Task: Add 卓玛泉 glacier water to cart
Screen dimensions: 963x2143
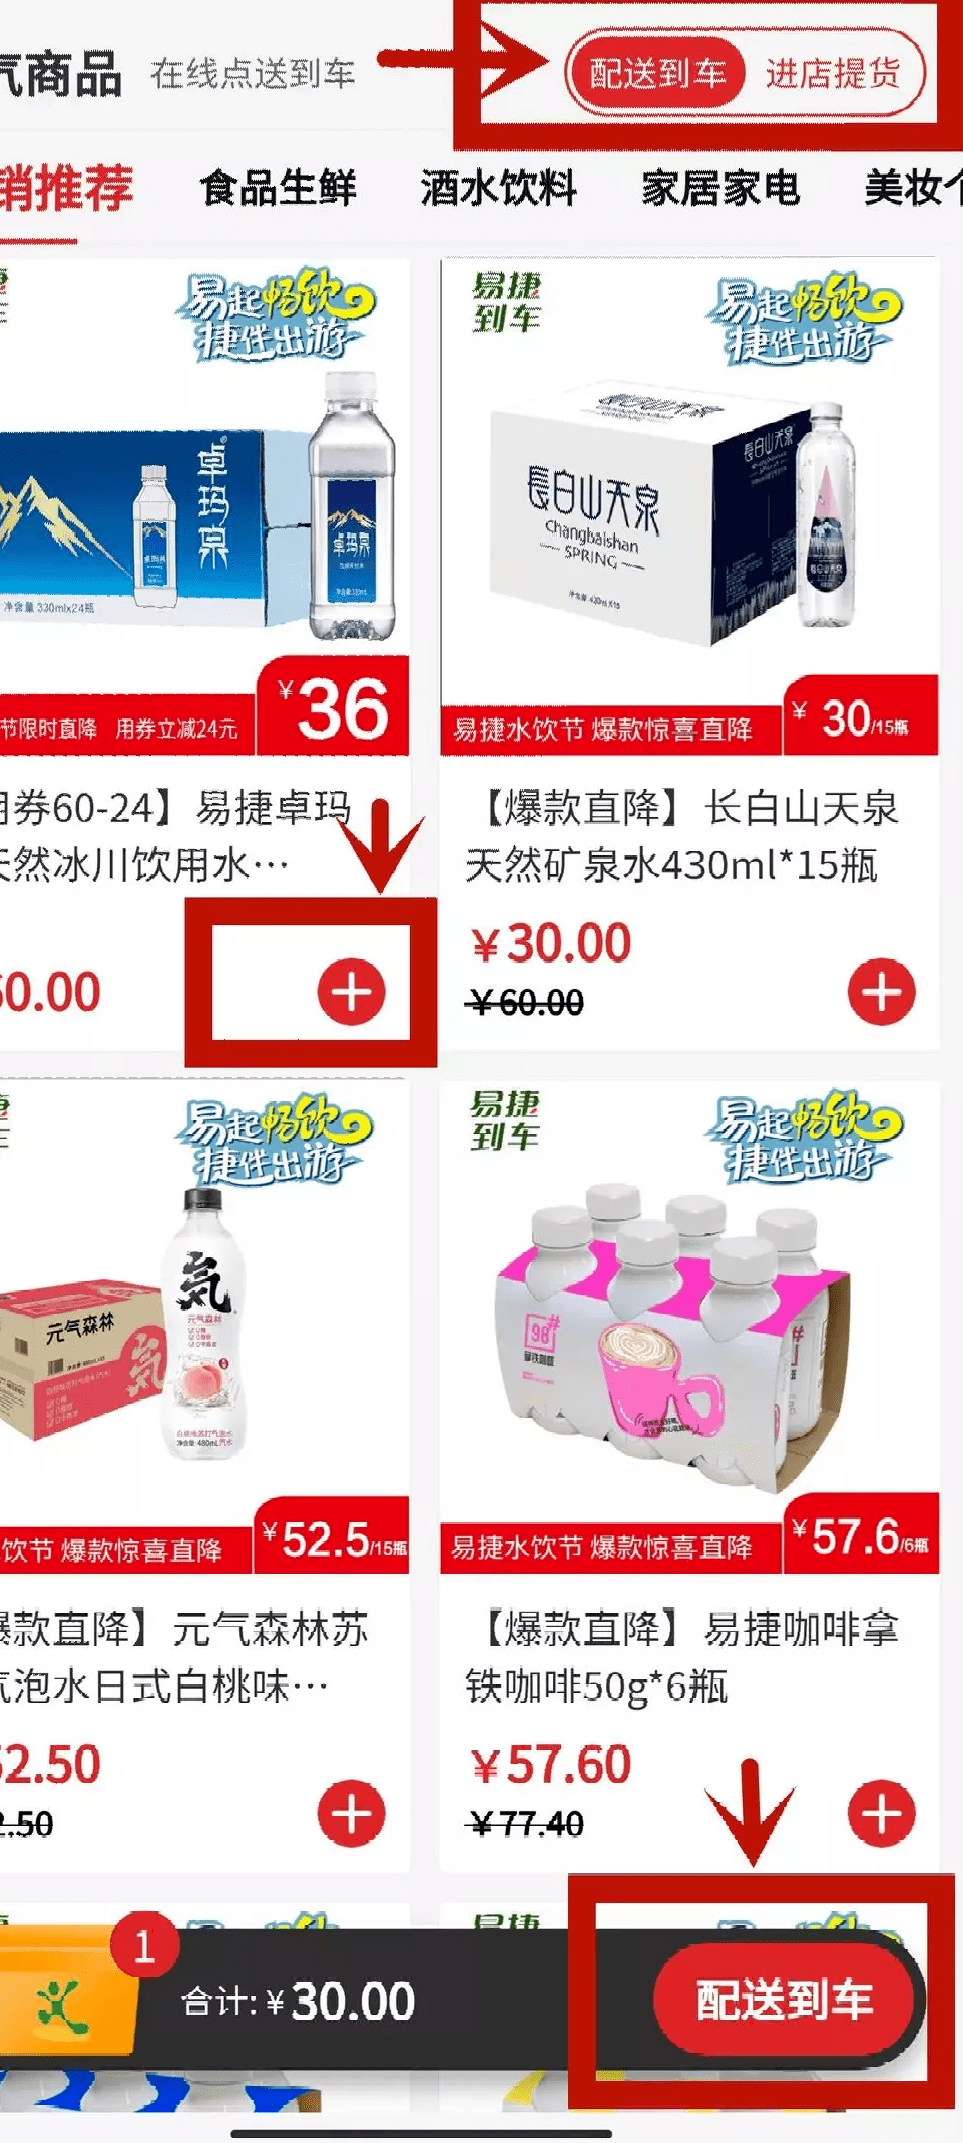Action: click(351, 992)
